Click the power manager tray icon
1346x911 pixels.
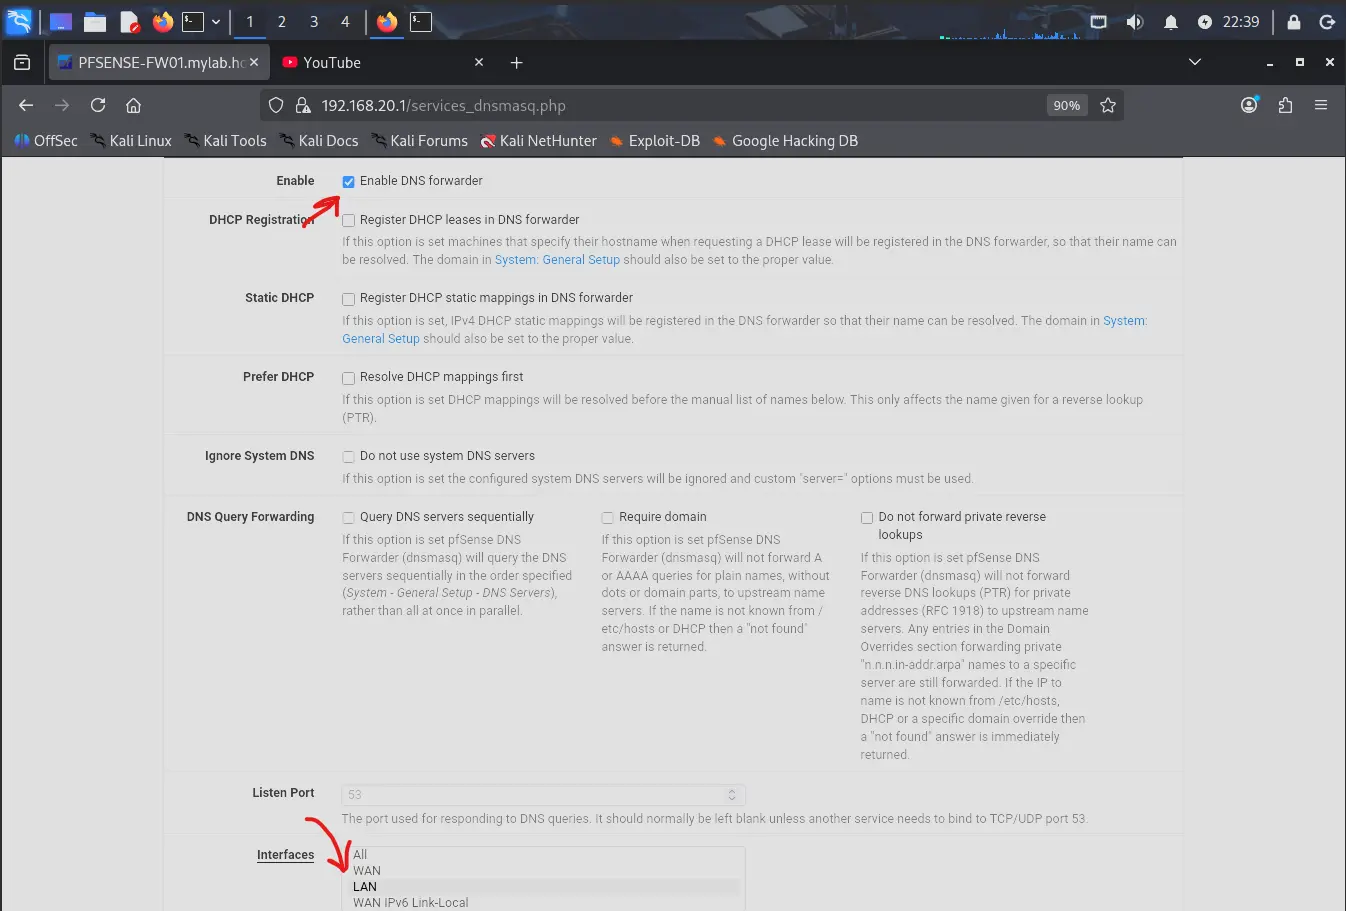[1205, 21]
